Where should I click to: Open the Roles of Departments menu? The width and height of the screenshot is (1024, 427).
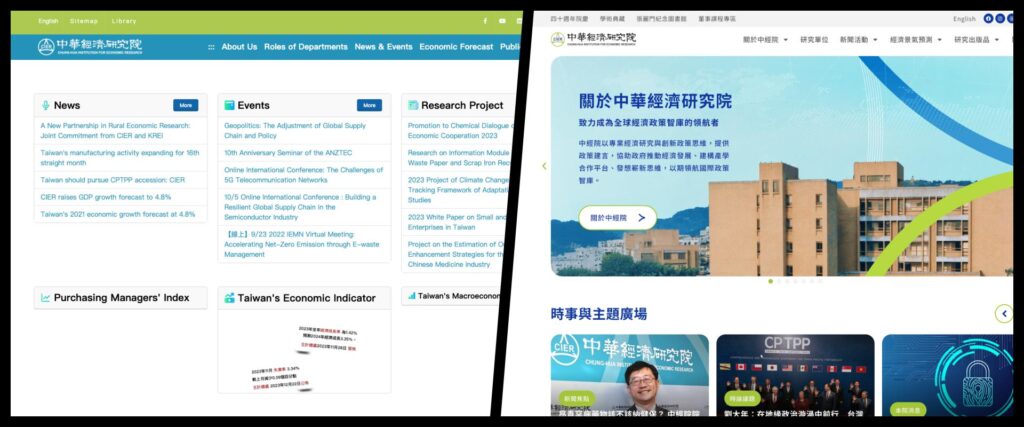point(305,47)
